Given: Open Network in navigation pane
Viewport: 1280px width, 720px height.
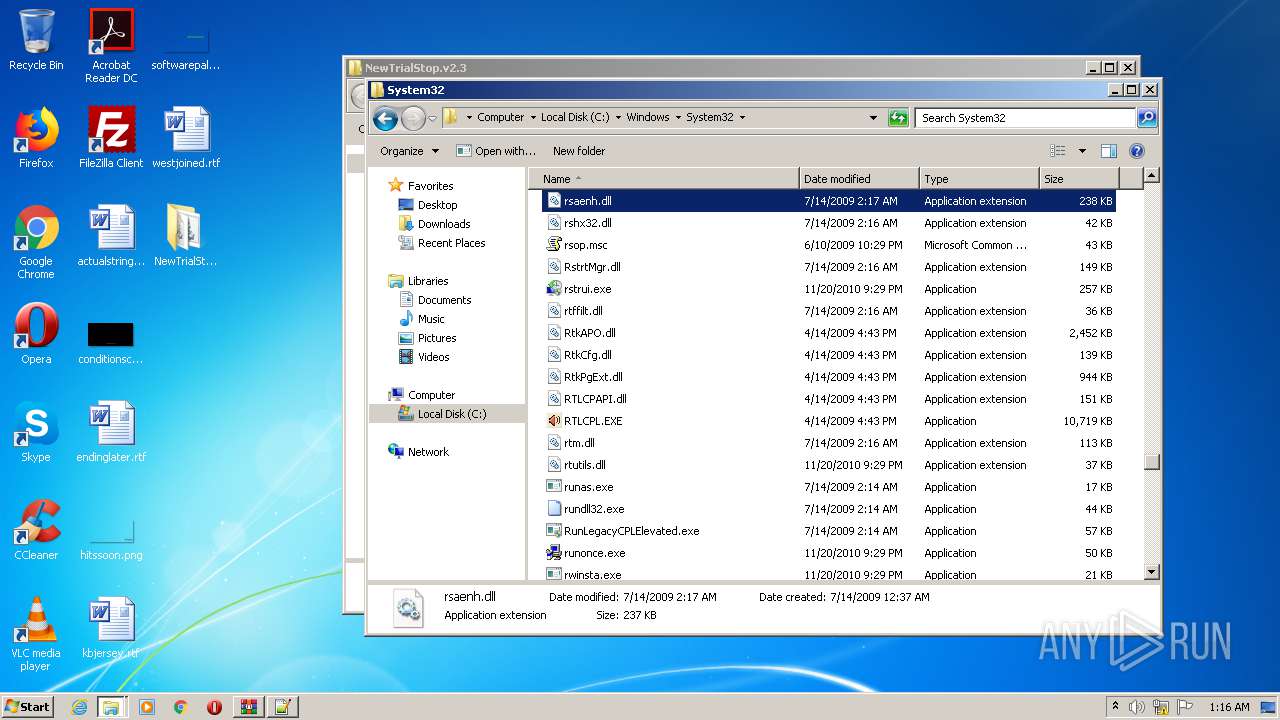Looking at the screenshot, I should point(428,452).
